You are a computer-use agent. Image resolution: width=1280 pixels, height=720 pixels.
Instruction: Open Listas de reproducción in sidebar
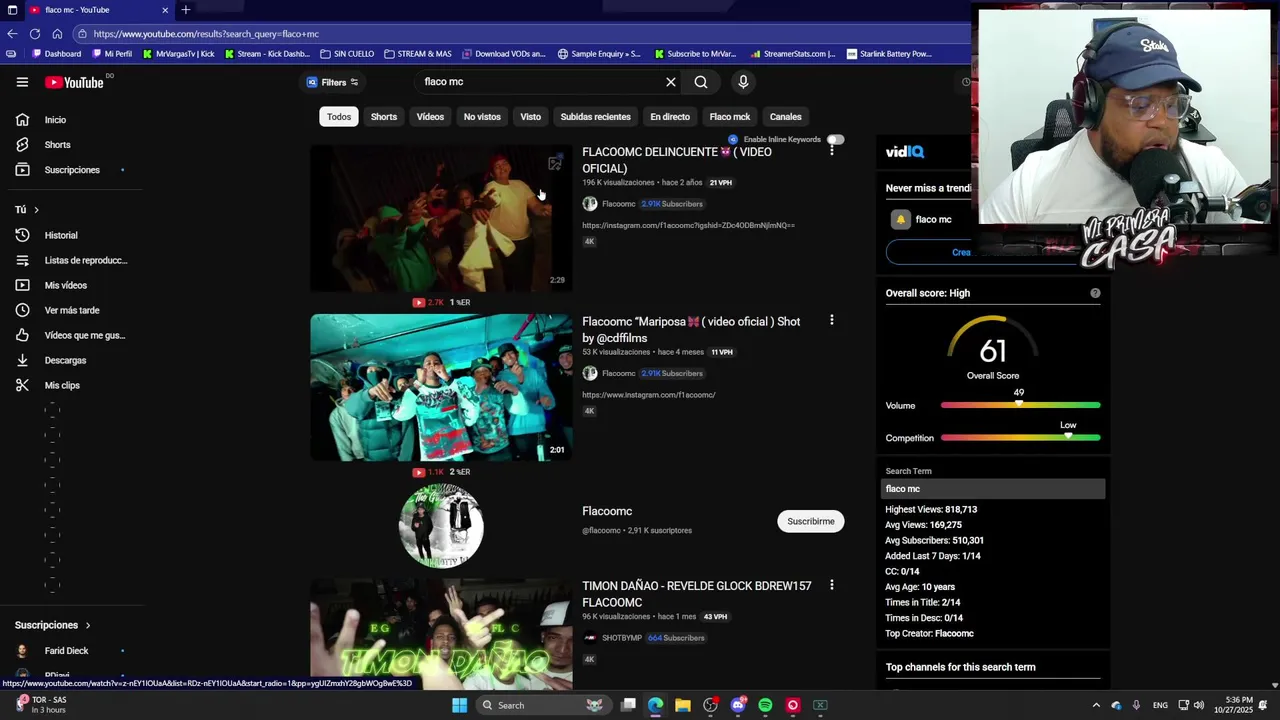coord(86,260)
